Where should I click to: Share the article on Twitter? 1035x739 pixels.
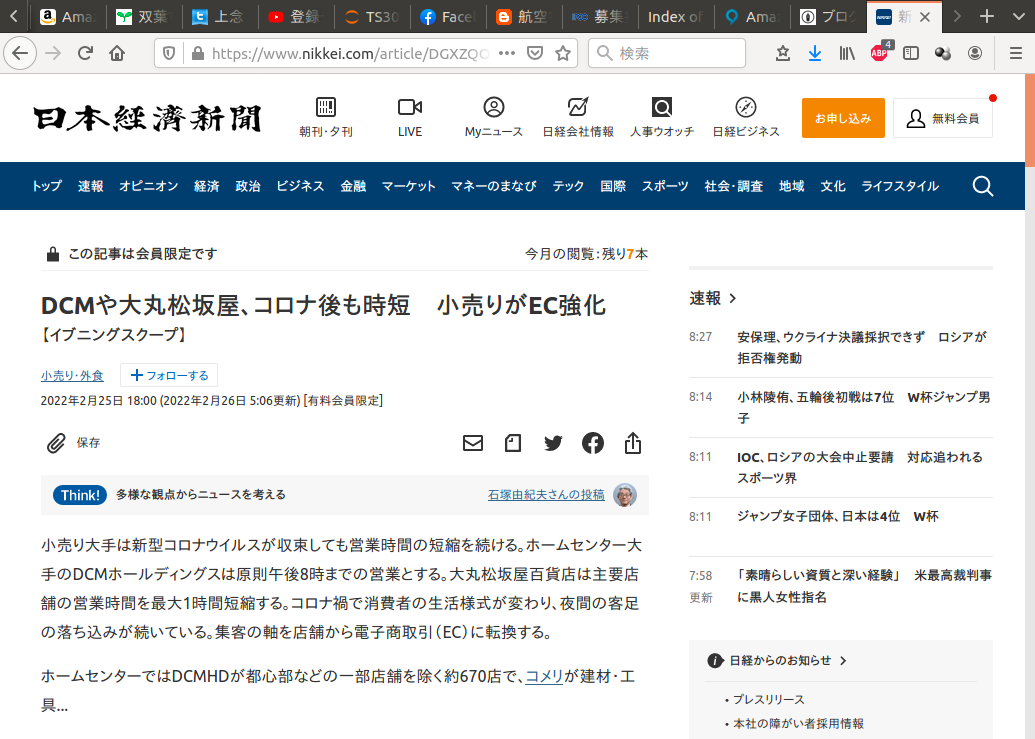(x=553, y=443)
